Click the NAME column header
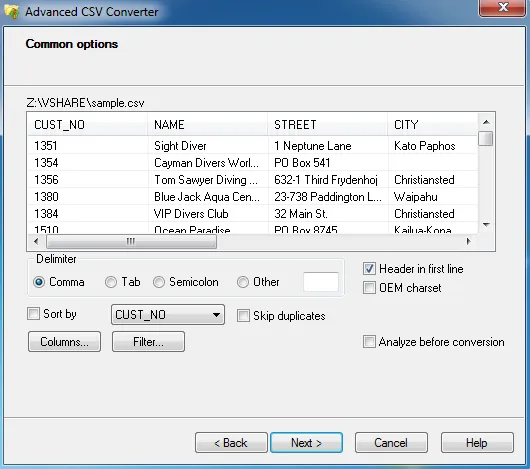 tap(207, 125)
